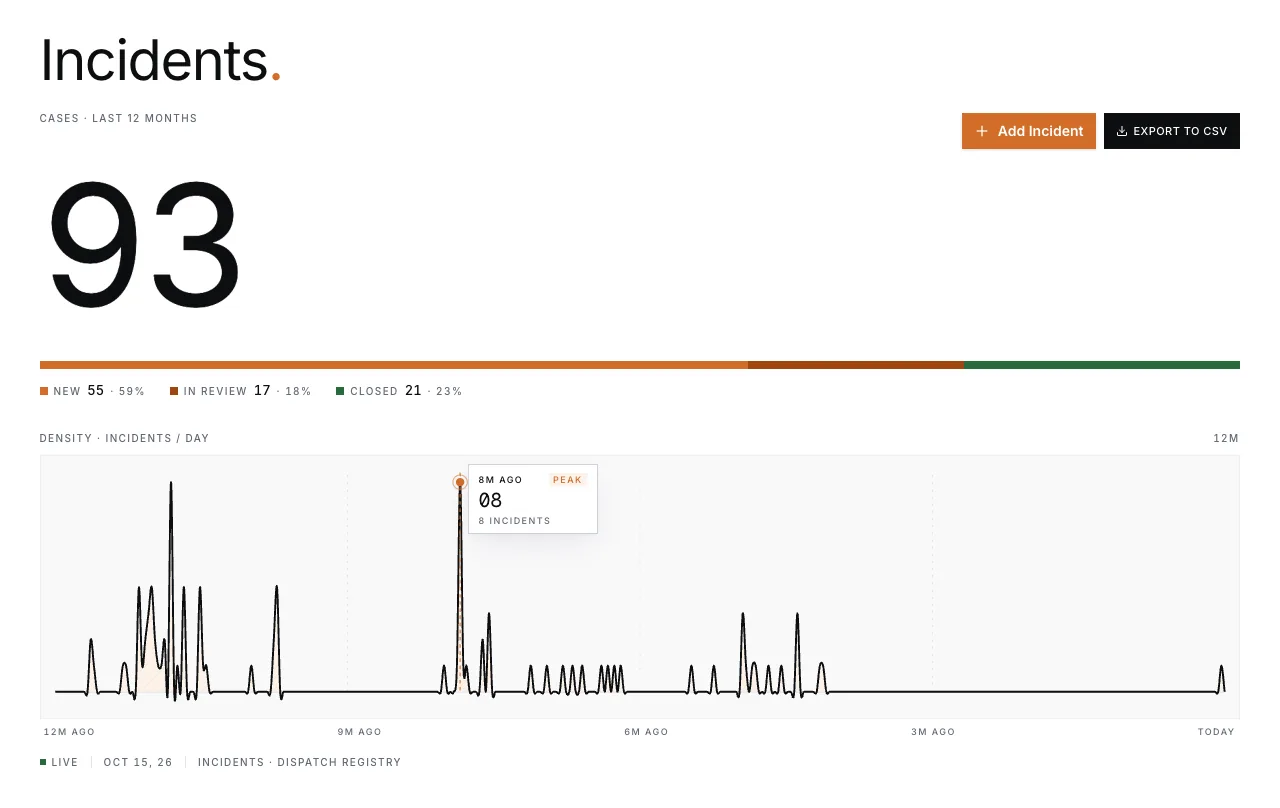
Task: Click the 3M AGO axis label
Action: [933, 732]
